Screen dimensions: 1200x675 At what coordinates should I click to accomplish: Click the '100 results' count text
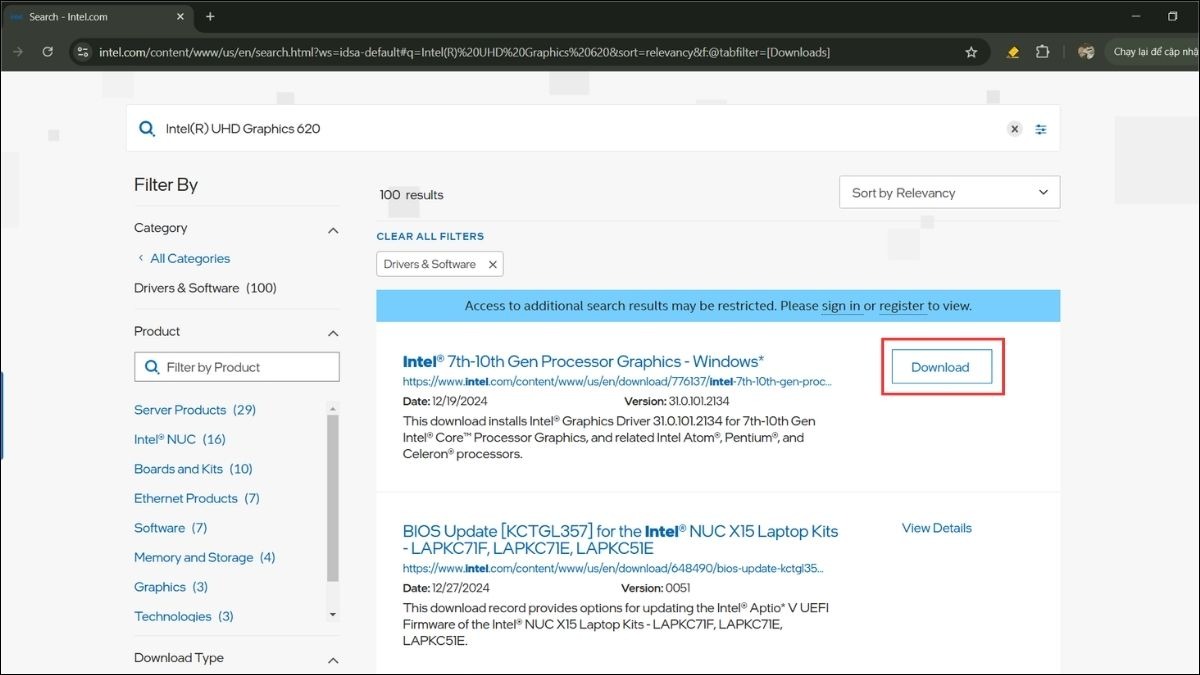[411, 195]
